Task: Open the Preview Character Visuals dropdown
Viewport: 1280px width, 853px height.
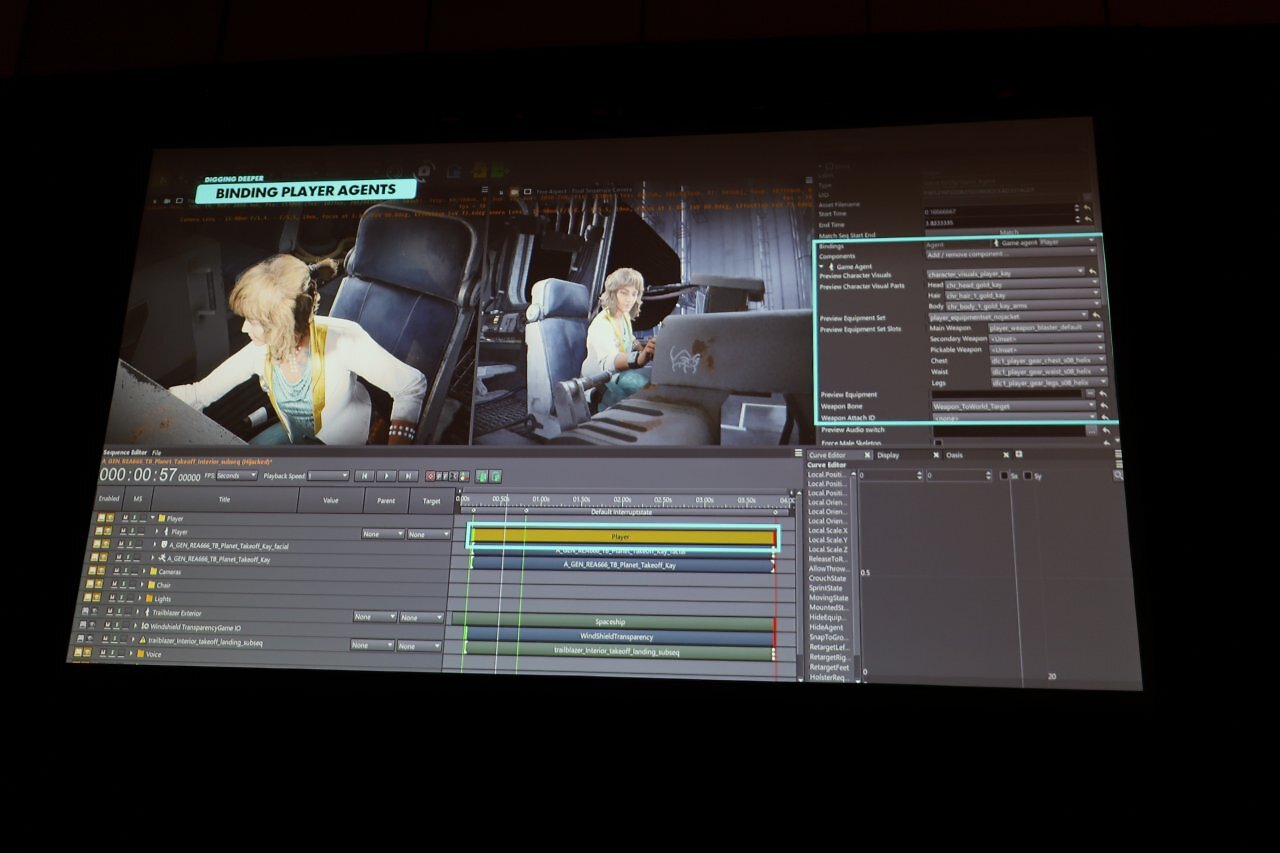Action: pos(1006,272)
